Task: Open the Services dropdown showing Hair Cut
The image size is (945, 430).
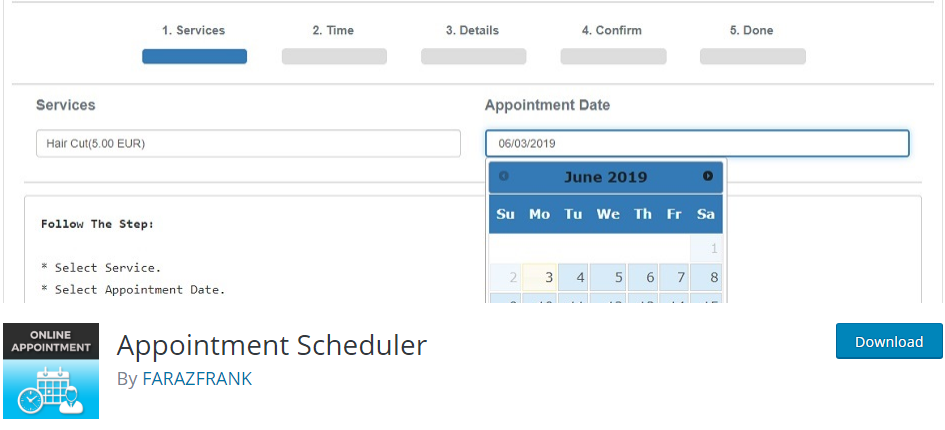Action: (248, 143)
